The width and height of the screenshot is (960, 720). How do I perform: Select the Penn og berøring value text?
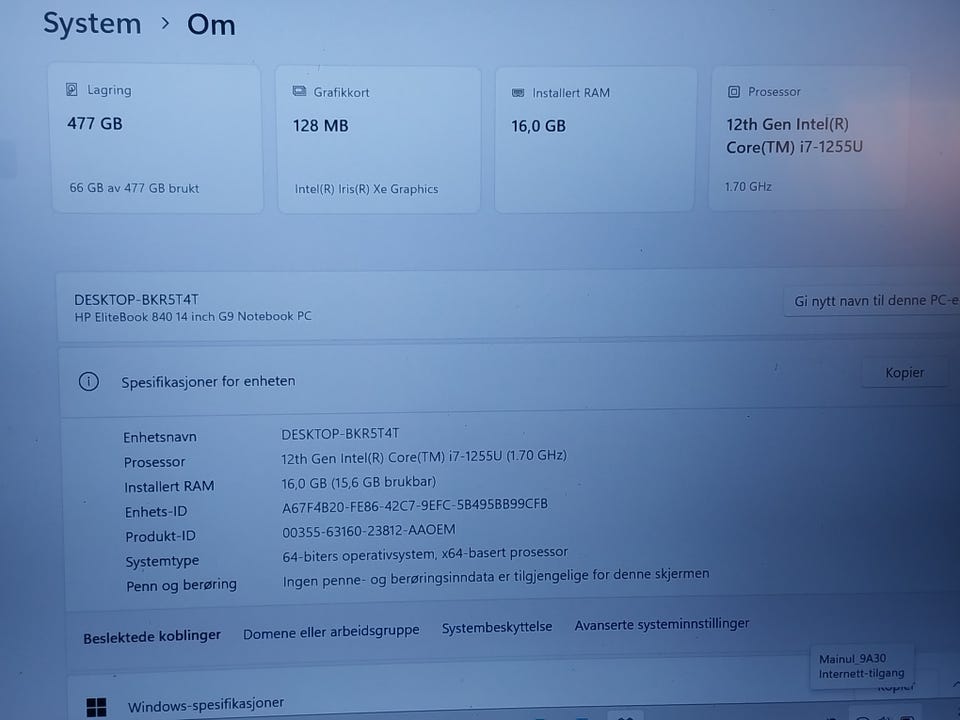[x=496, y=577]
